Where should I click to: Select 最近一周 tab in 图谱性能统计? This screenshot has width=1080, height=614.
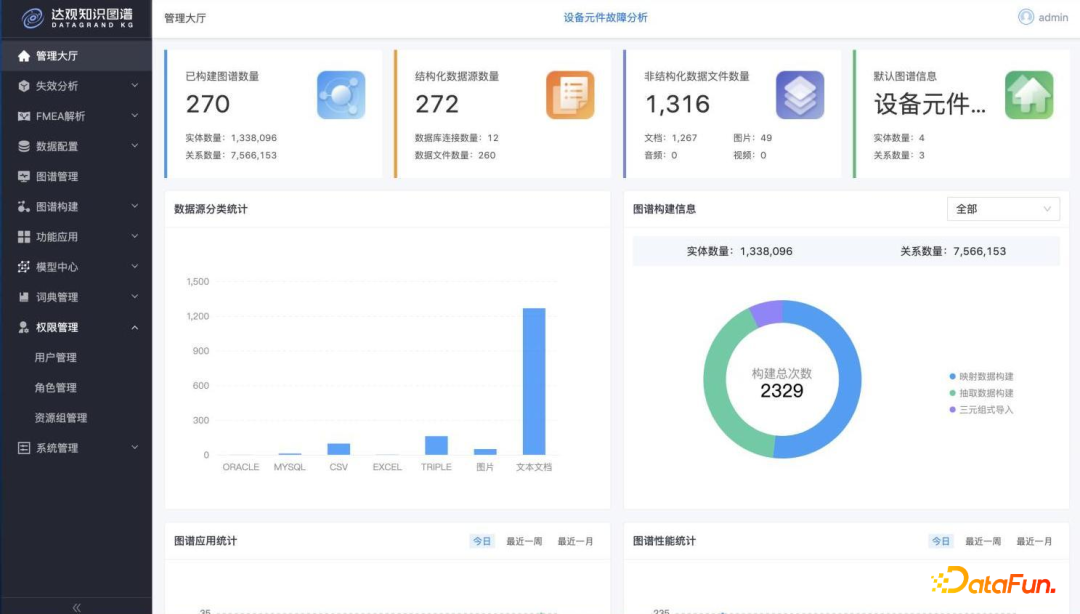tap(983, 541)
